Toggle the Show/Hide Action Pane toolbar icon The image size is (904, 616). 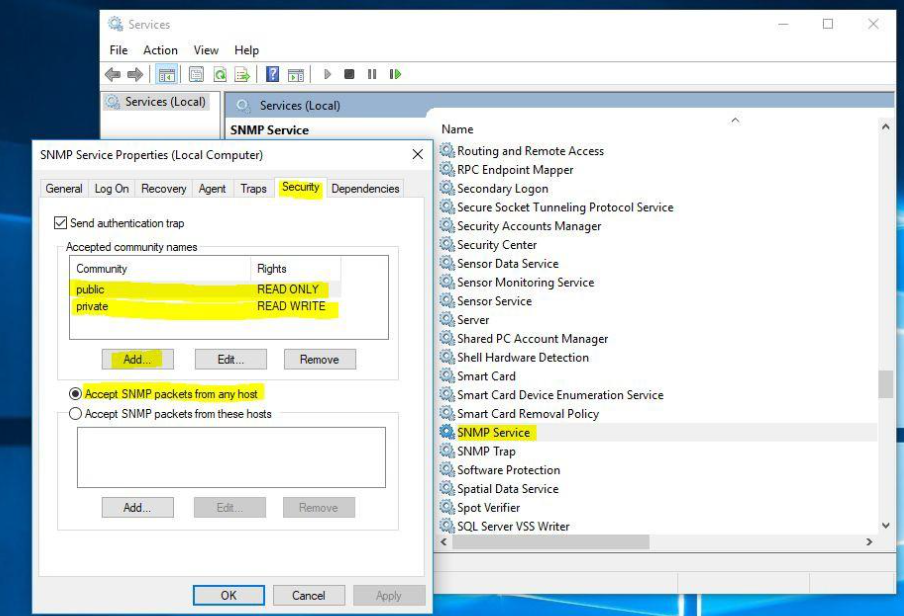(296, 74)
